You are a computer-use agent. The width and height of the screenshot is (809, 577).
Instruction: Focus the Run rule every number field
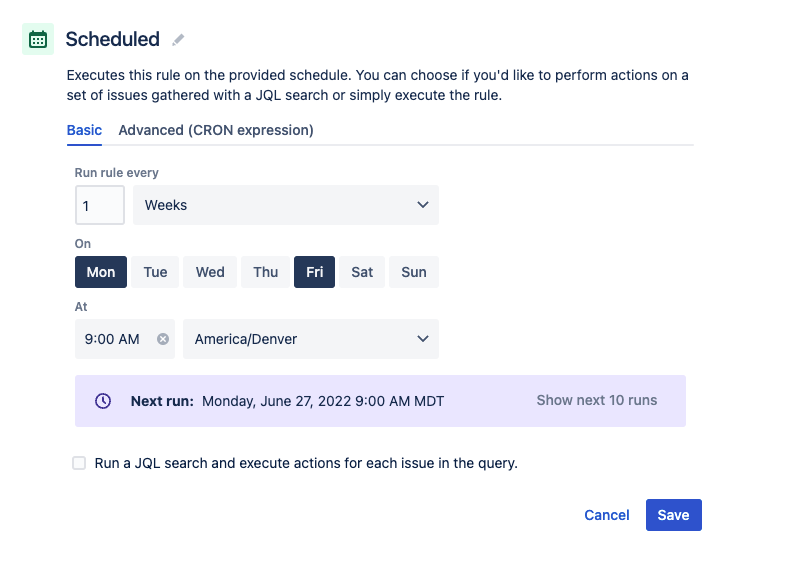tap(99, 205)
